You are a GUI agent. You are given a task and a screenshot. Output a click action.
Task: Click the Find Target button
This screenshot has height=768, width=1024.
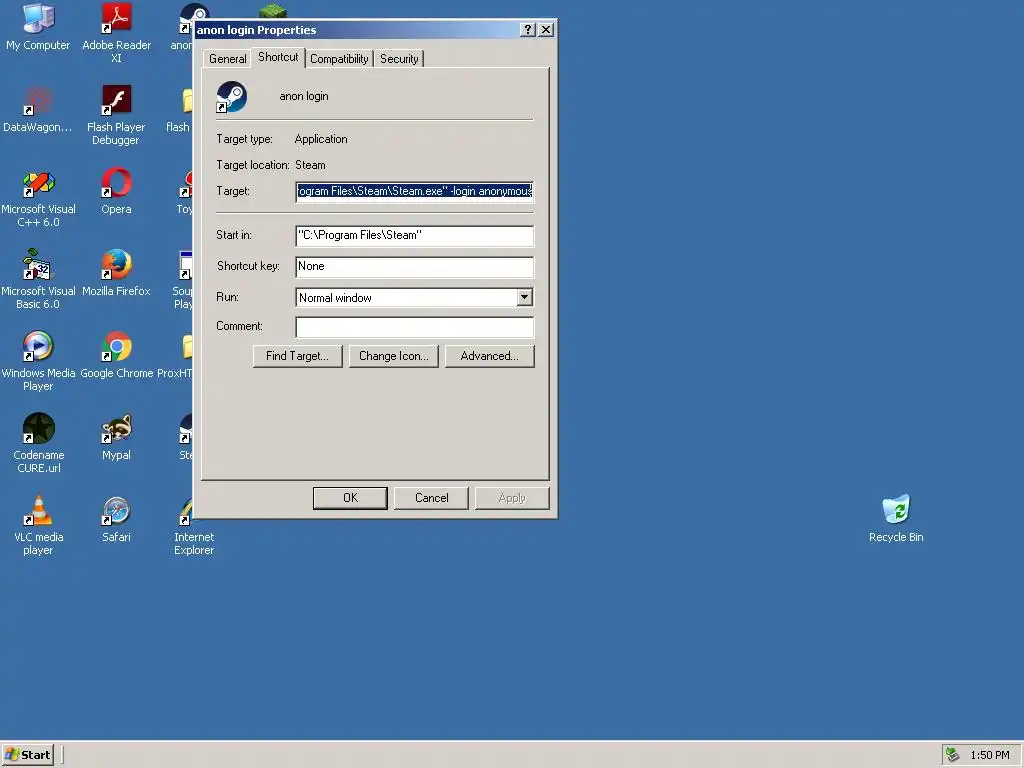[297, 356]
